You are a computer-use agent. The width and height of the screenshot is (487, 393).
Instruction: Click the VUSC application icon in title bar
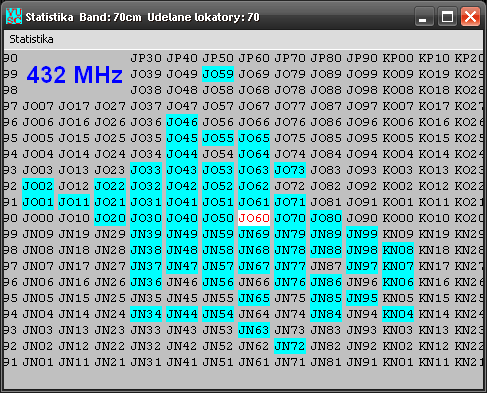tap(14, 16)
